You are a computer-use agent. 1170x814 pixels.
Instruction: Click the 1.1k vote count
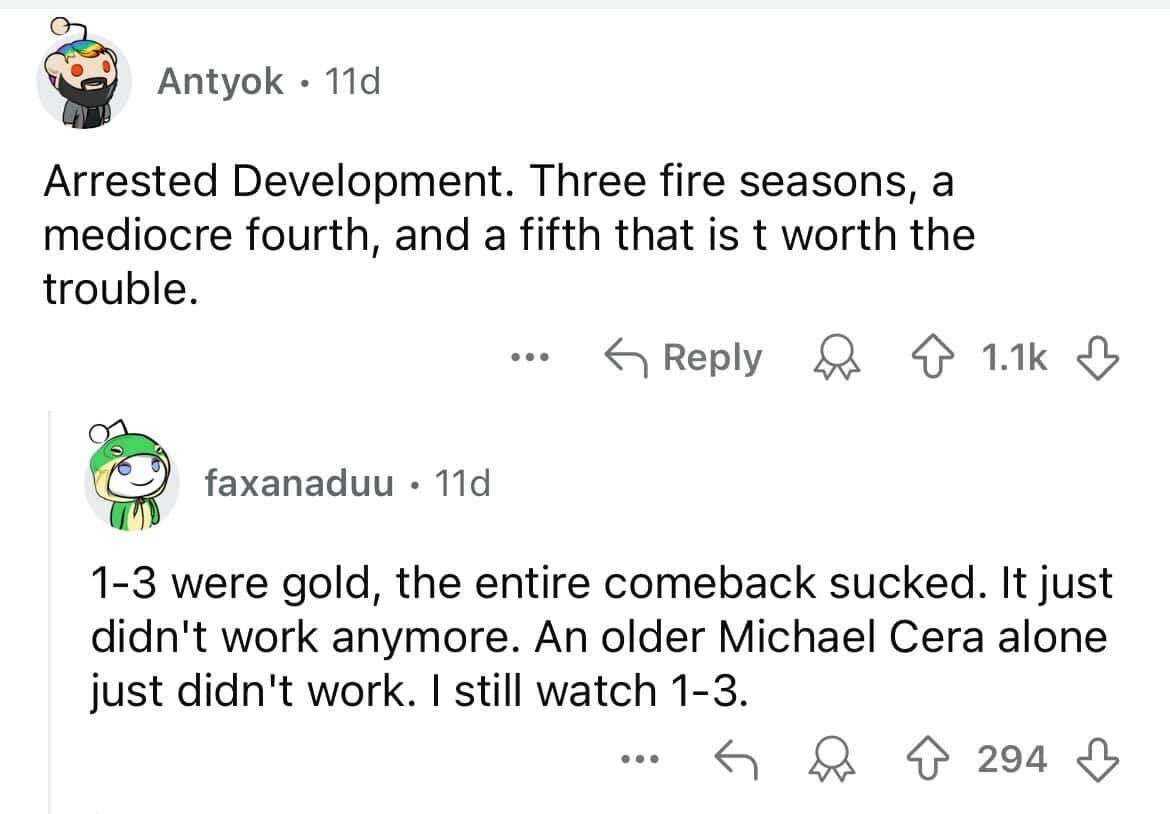(1015, 357)
